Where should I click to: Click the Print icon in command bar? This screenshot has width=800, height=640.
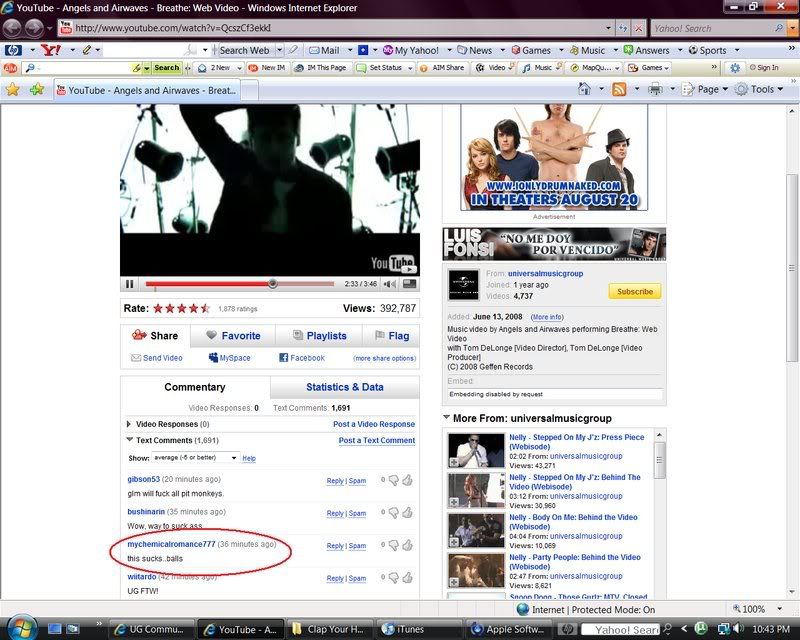[x=655, y=89]
